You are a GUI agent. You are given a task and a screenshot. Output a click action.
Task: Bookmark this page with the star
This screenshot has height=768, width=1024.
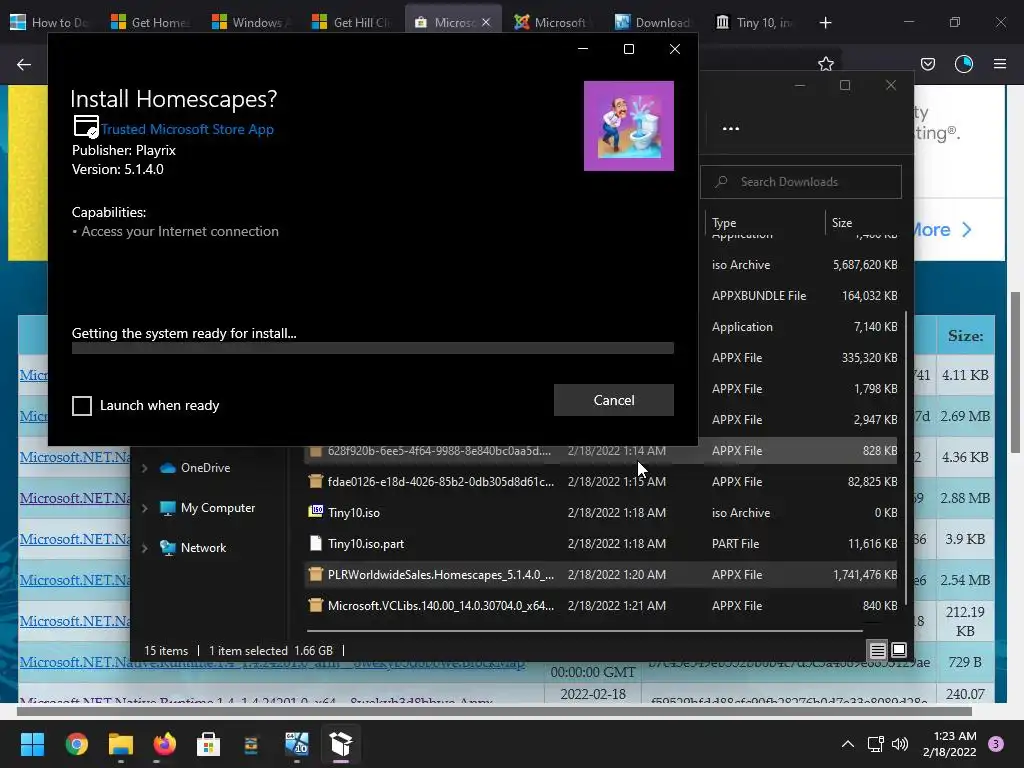pyautogui.click(x=825, y=63)
